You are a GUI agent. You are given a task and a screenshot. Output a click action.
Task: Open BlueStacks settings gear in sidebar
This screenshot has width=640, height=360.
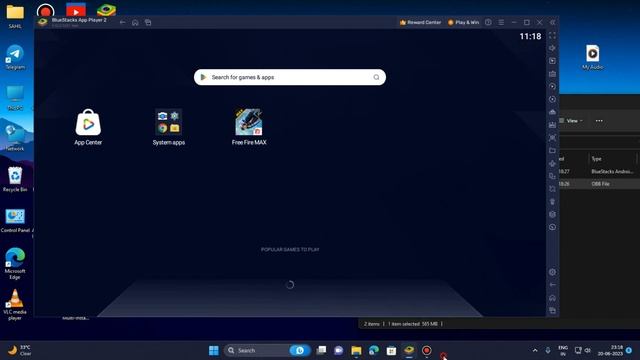click(552, 272)
